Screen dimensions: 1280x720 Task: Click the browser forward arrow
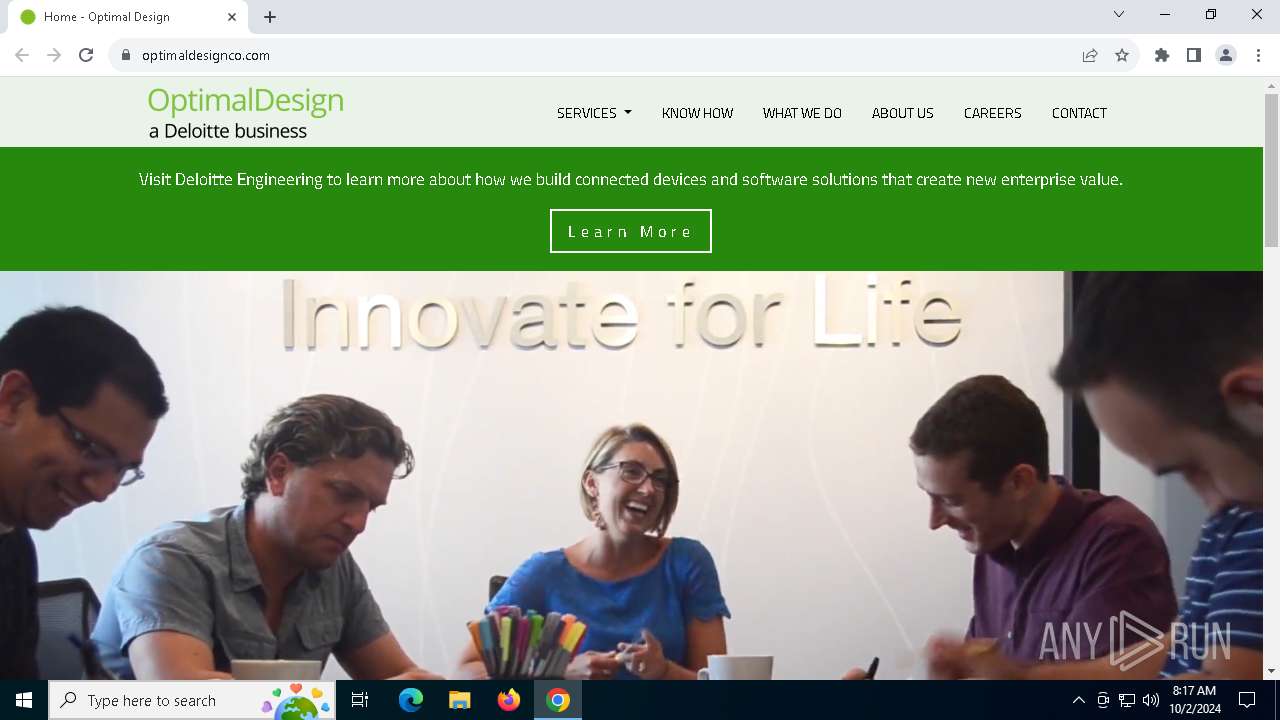[x=54, y=55]
